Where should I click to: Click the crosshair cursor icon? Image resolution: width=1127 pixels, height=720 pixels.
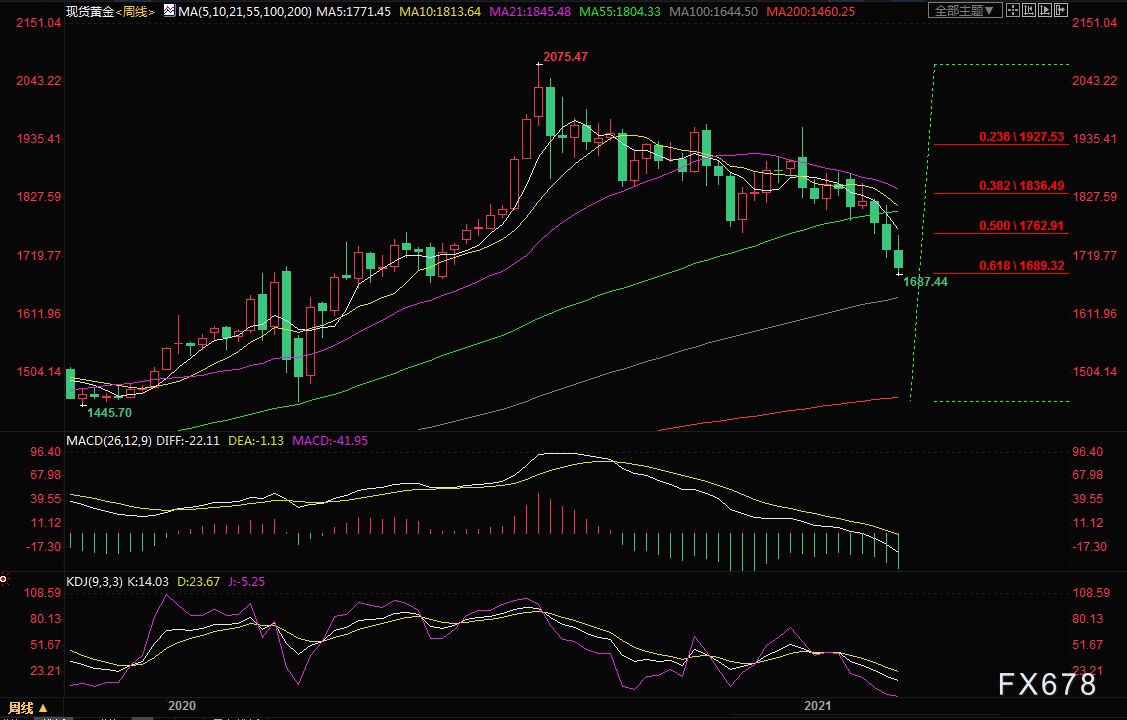click(1013, 10)
